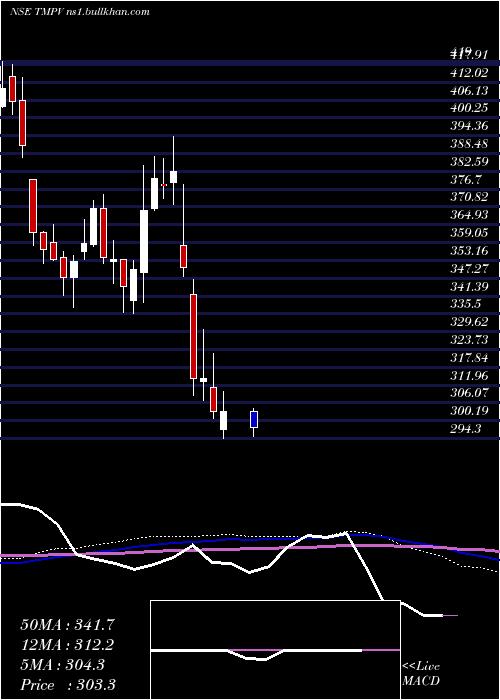Click the 382.59 price axis label
This screenshot has width=500, height=700.
pyautogui.click(x=469, y=161)
